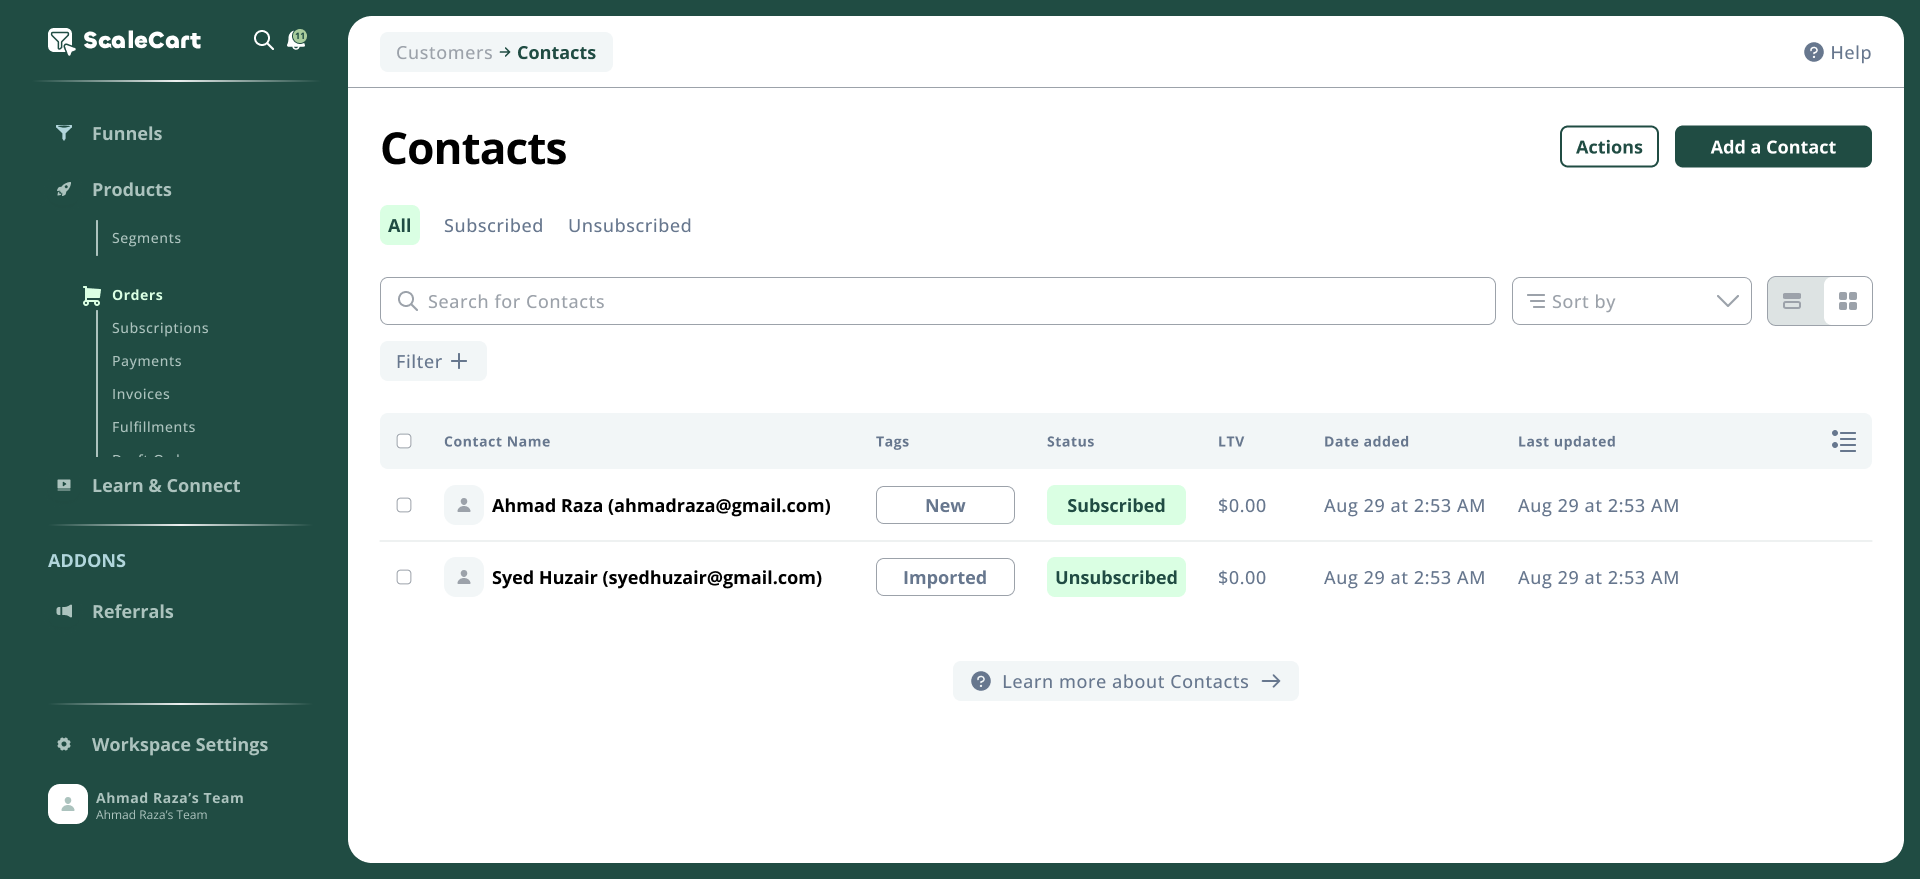Open the notifications bell icon
1920x879 pixels.
tap(296, 40)
